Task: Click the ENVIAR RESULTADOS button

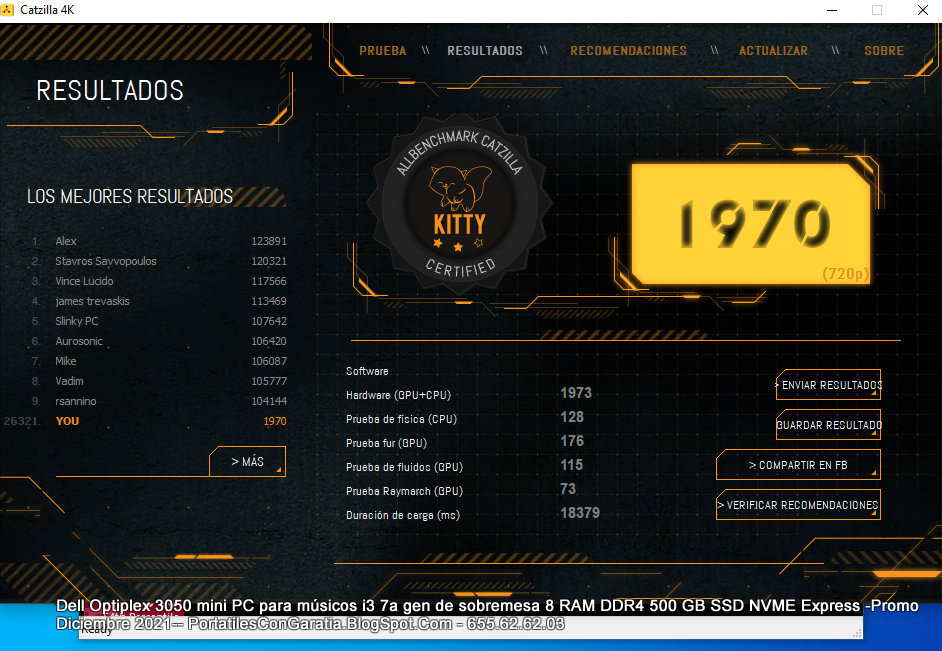Action: coord(828,385)
